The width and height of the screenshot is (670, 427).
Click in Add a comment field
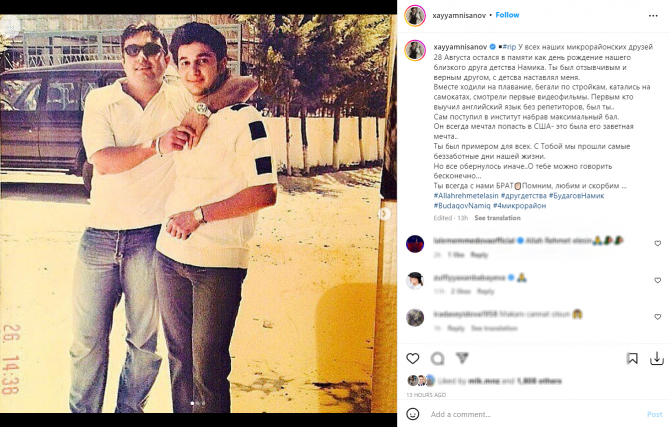tap(534, 414)
